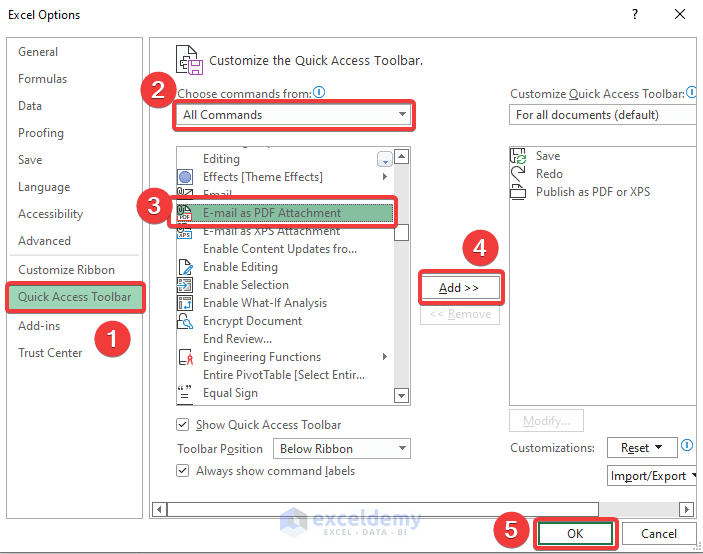This screenshot has height=554, width=703.
Task: Click the Equal Sign icon
Action: pyautogui.click(x=185, y=393)
